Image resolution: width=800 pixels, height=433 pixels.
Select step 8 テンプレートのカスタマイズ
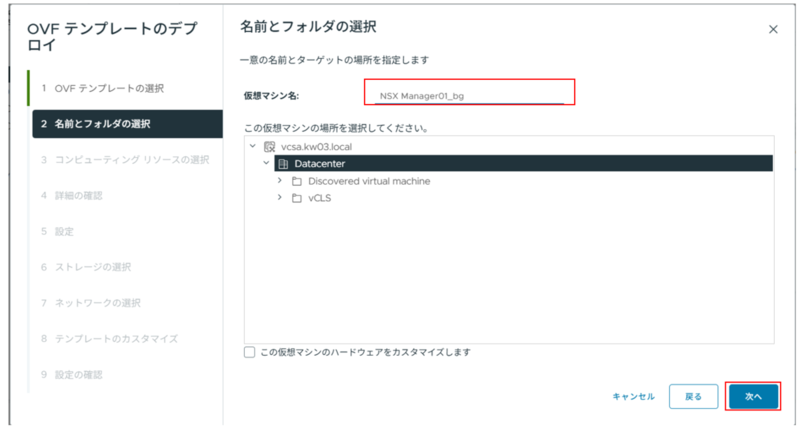pos(110,339)
